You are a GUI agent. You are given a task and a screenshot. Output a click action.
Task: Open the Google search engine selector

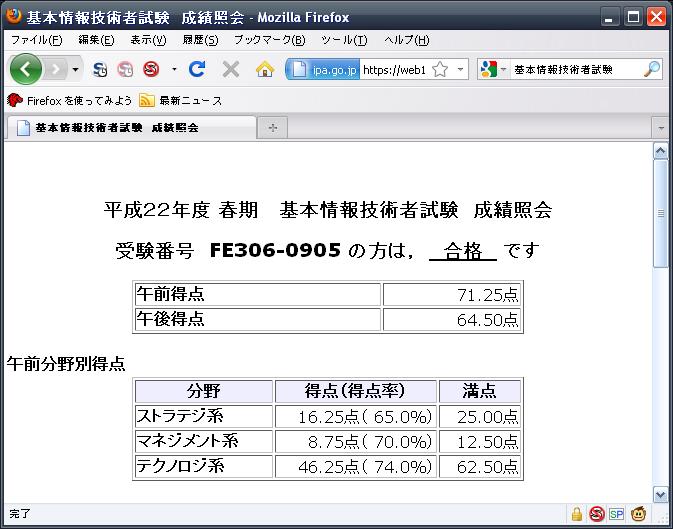pos(494,69)
